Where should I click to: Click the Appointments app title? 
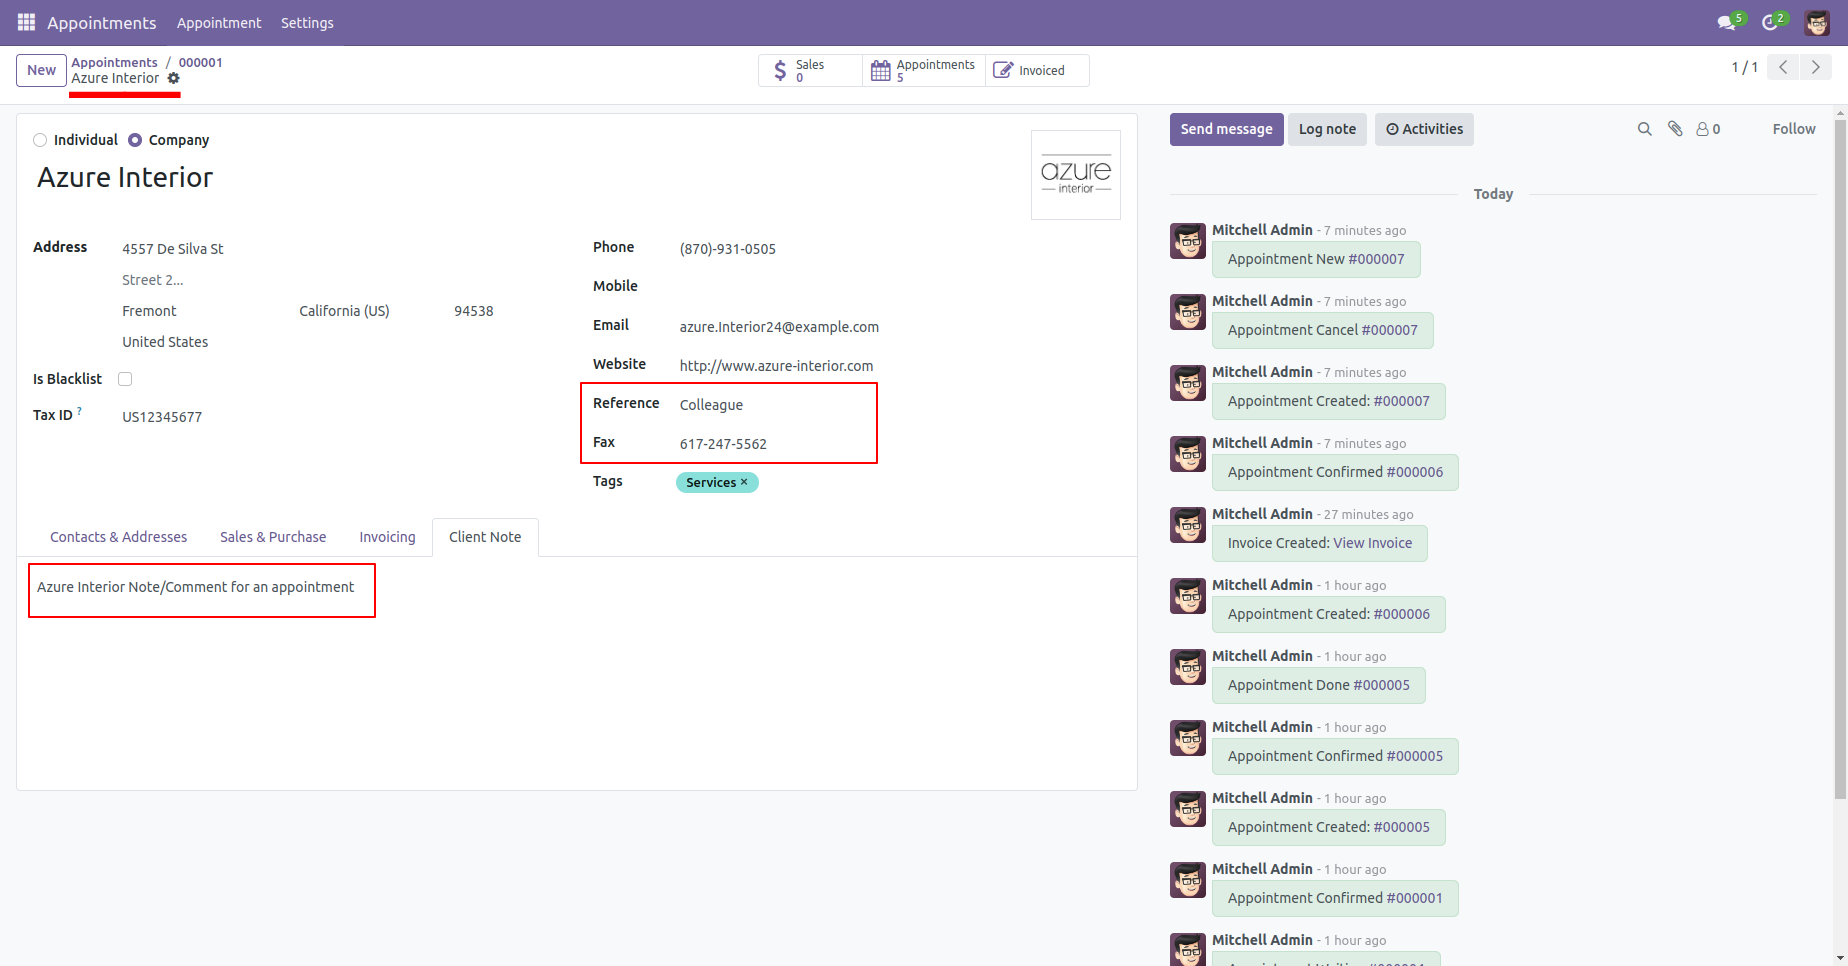[x=101, y=22]
